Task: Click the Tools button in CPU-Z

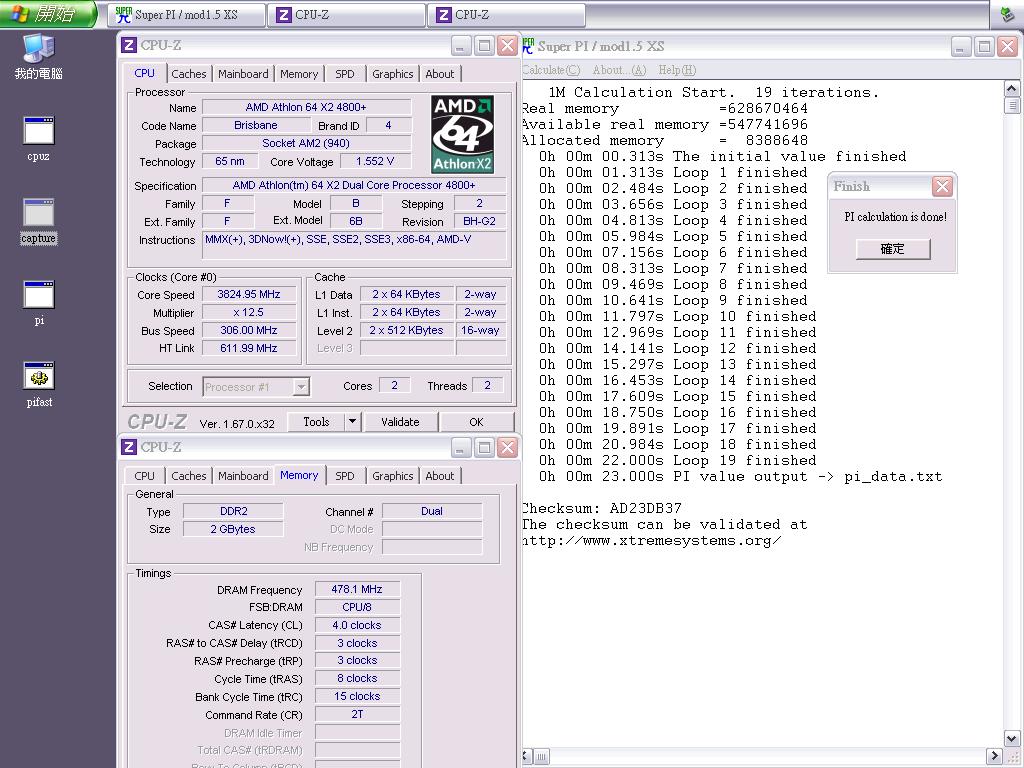Action: coord(316,422)
